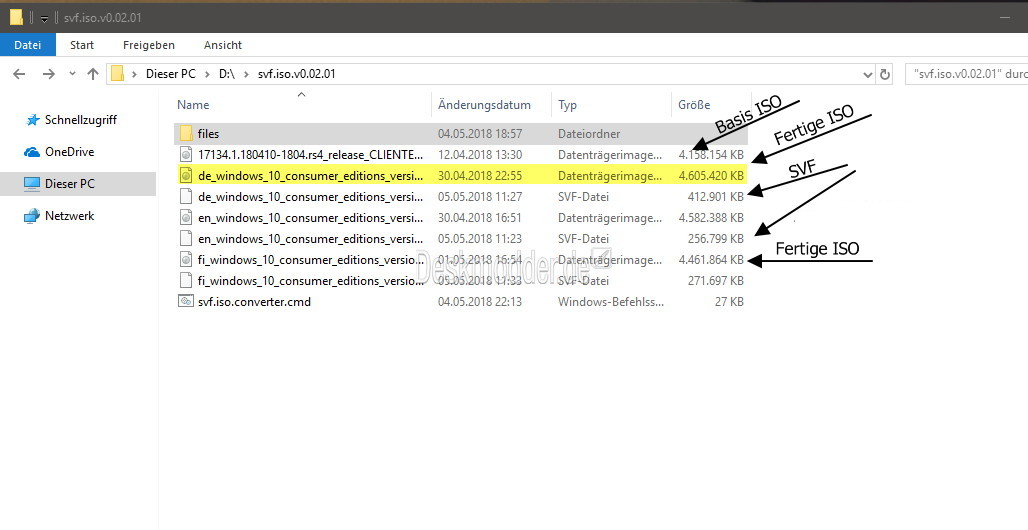Click the disc icon of 17134.1 ISO

pyautogui.click(x=186, y=155)
